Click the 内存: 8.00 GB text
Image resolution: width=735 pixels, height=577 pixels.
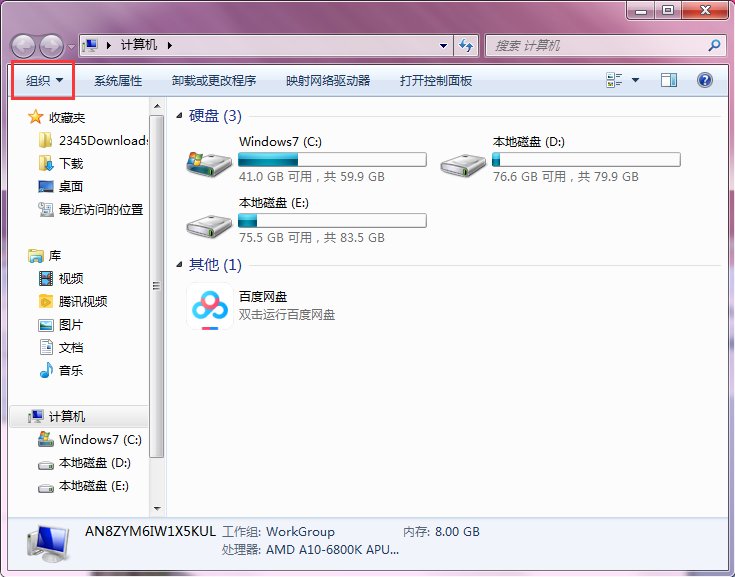coord(441,532)
